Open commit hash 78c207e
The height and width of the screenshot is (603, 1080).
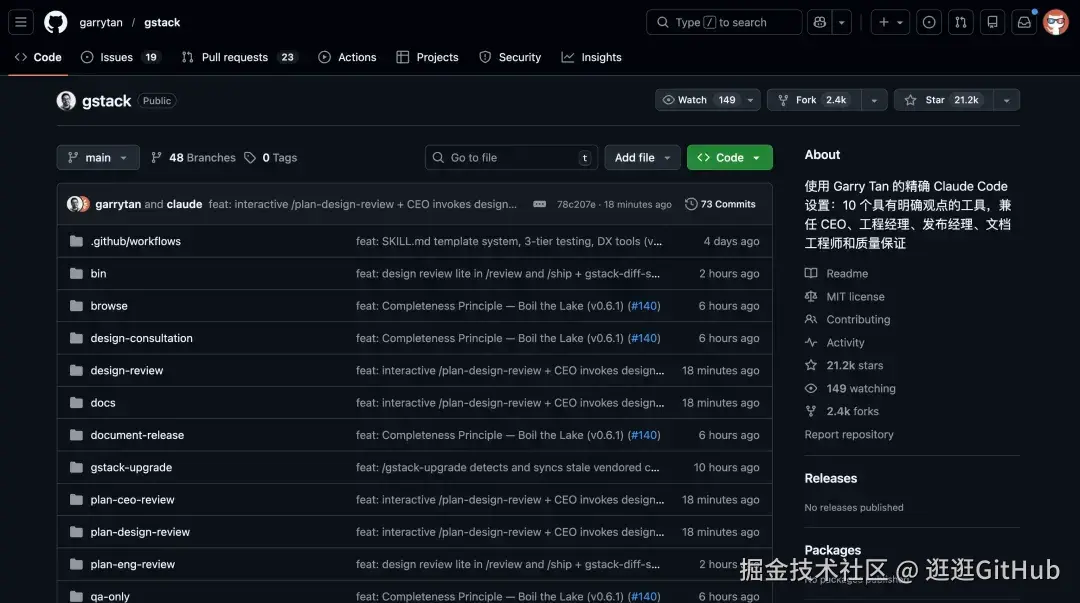click(x=576, y=204)
